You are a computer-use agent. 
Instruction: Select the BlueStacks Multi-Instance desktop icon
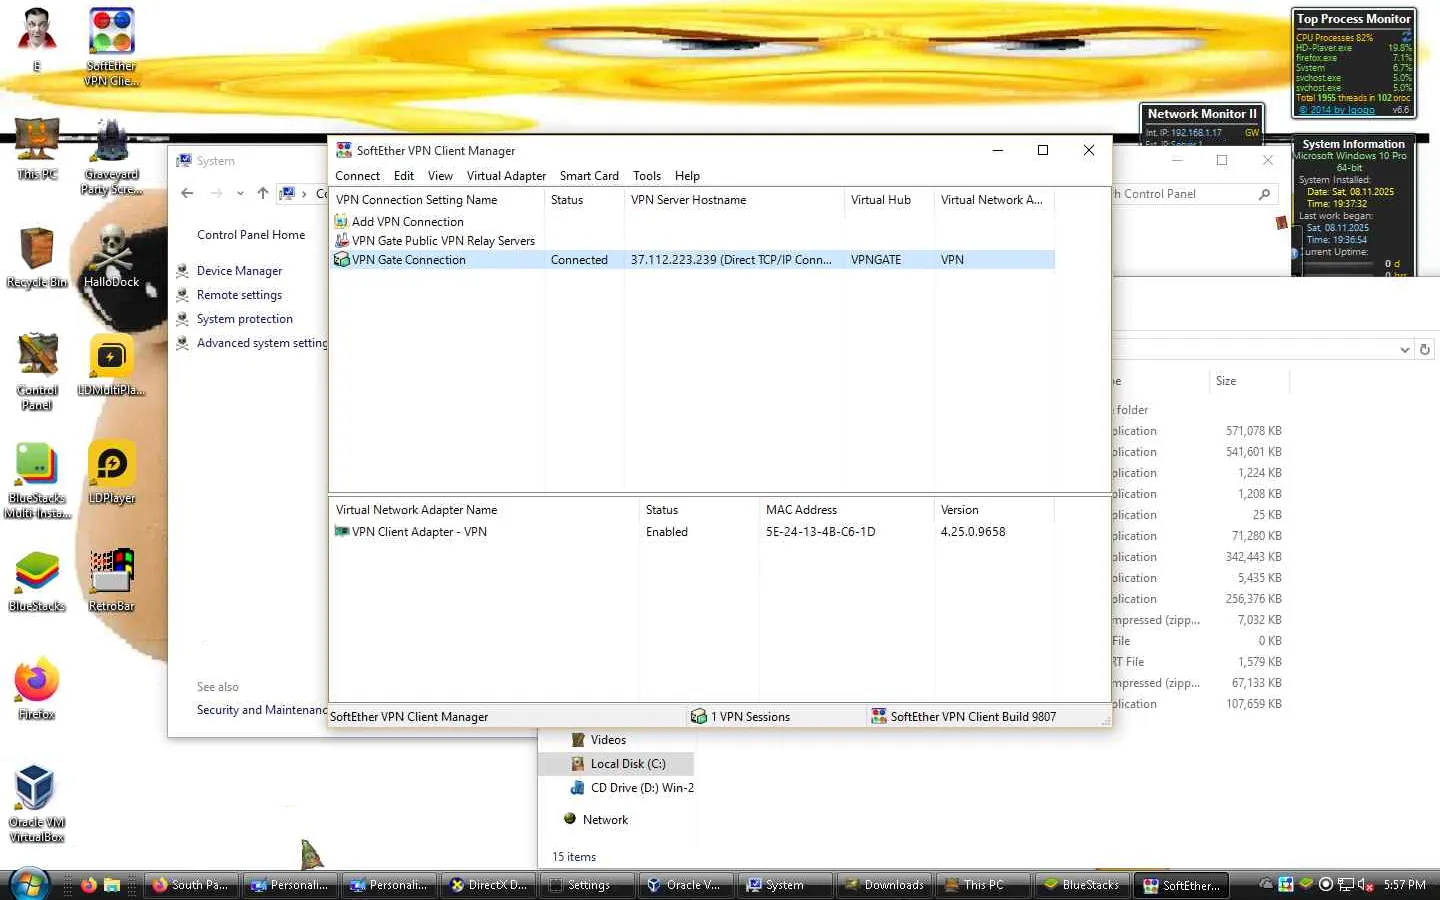tap(37, 481)
